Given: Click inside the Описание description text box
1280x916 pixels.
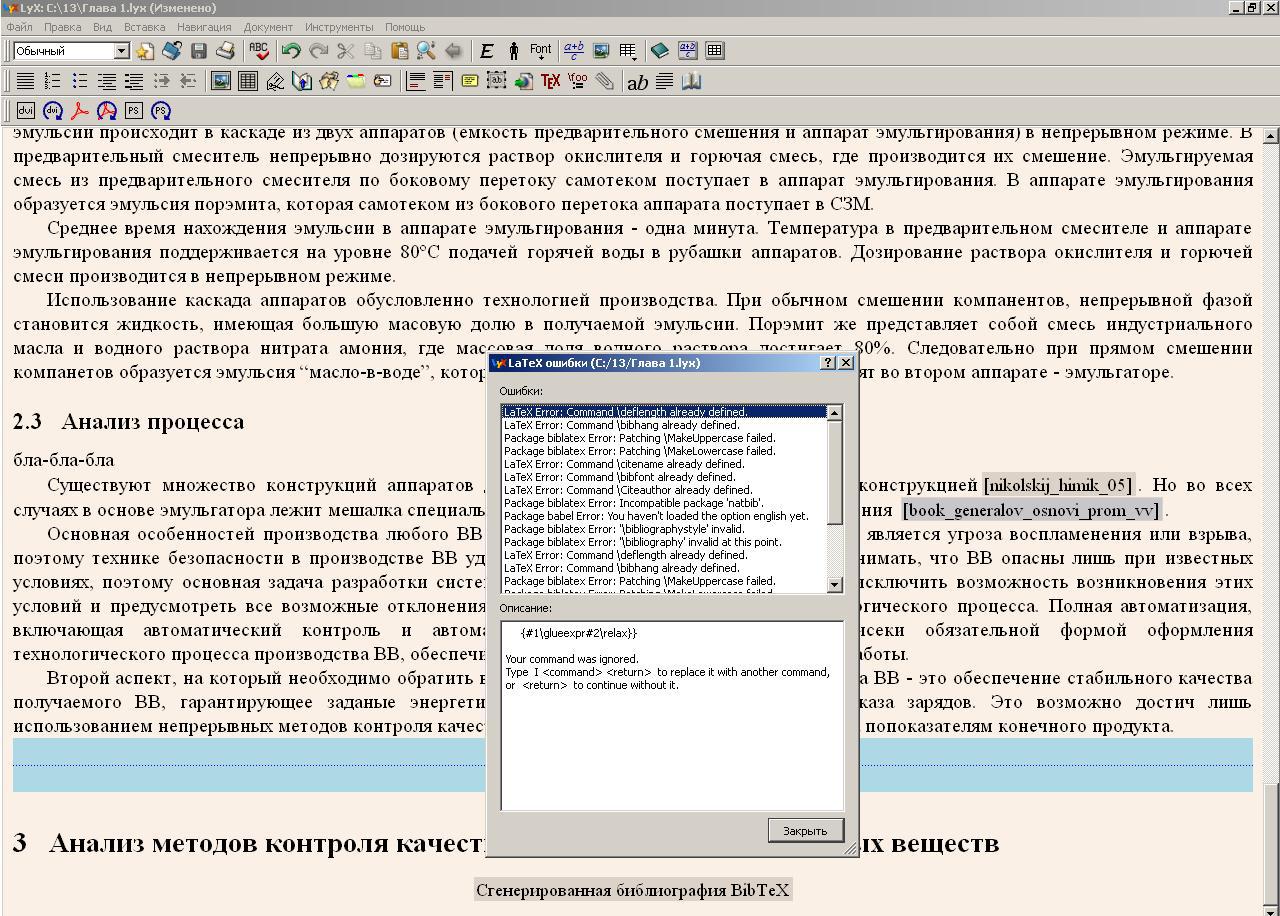Looking at the screenshot, I should tap(672, 715).
